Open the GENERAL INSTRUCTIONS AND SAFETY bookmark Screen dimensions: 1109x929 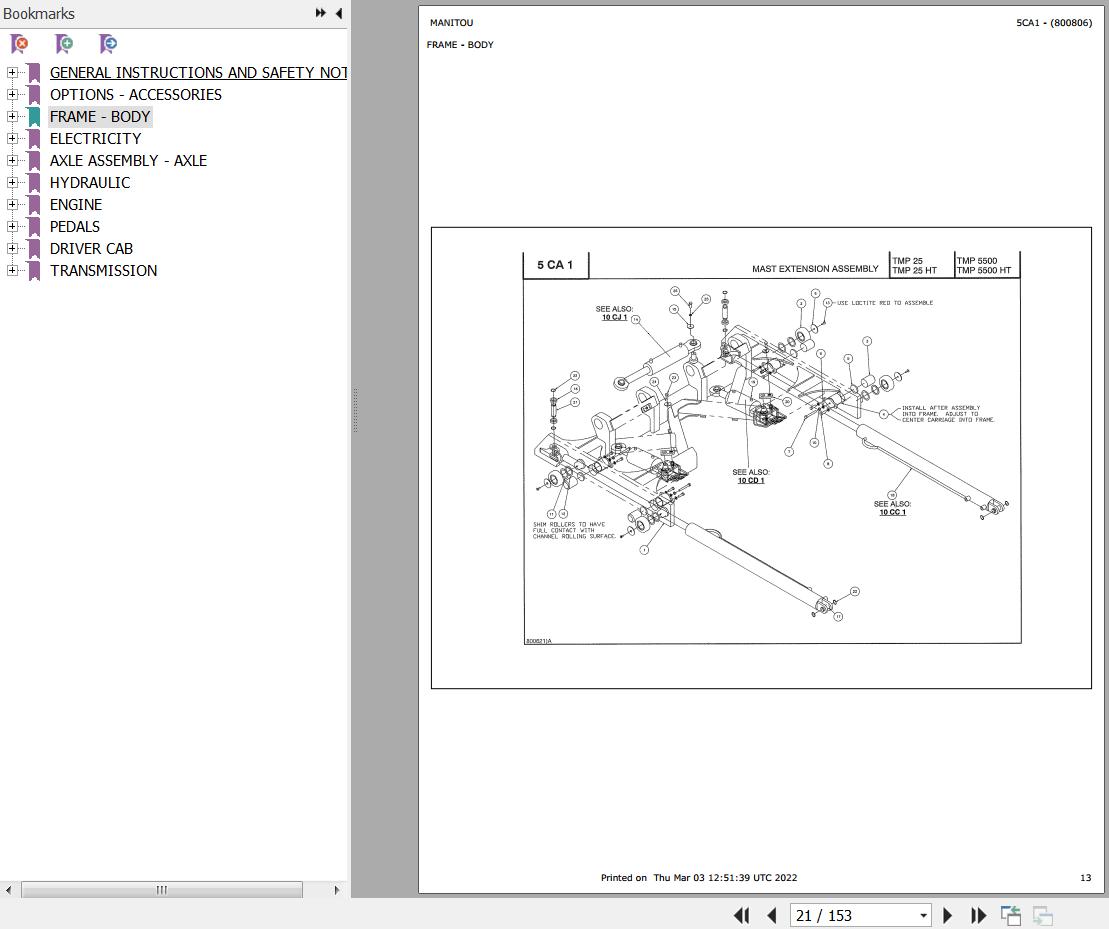click(x=198, y=72)
